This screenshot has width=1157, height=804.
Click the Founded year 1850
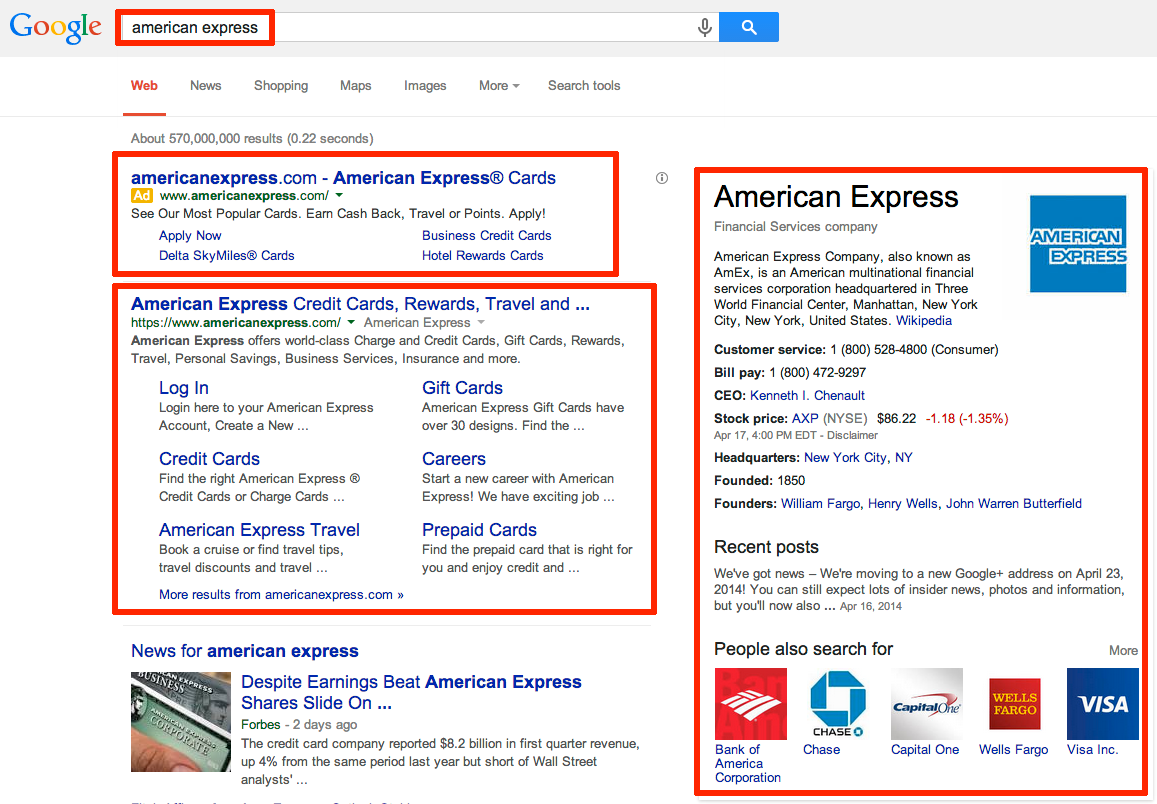(791, 480)
